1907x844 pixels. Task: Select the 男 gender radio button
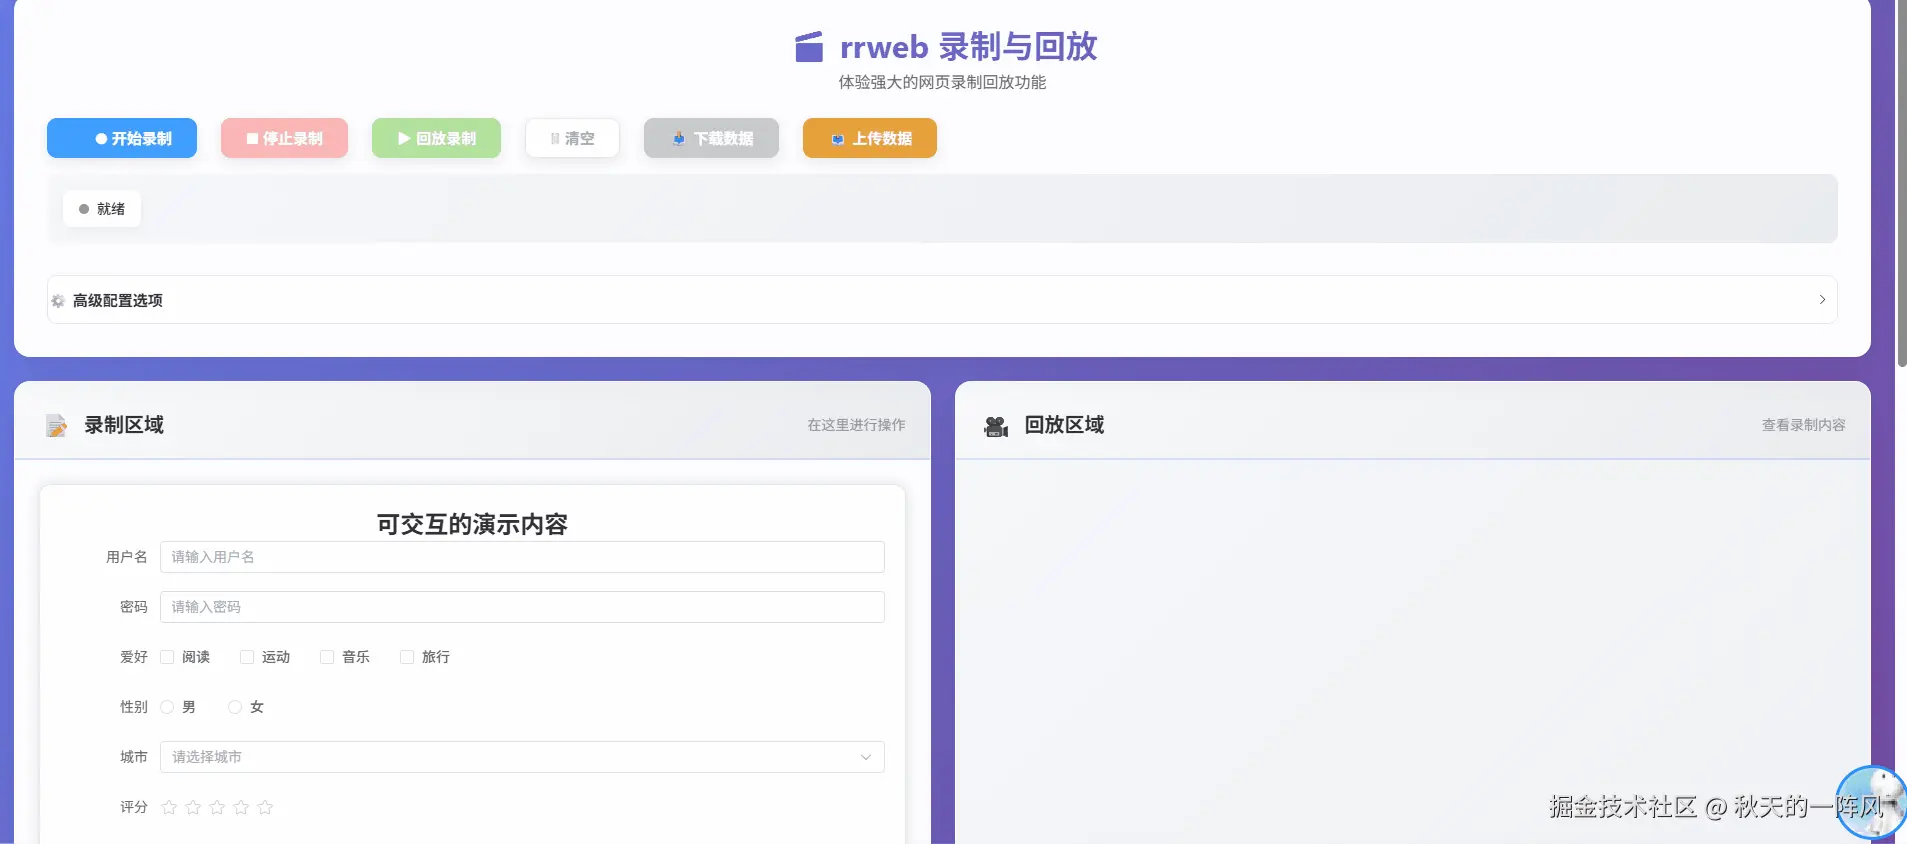click(167, 707)
